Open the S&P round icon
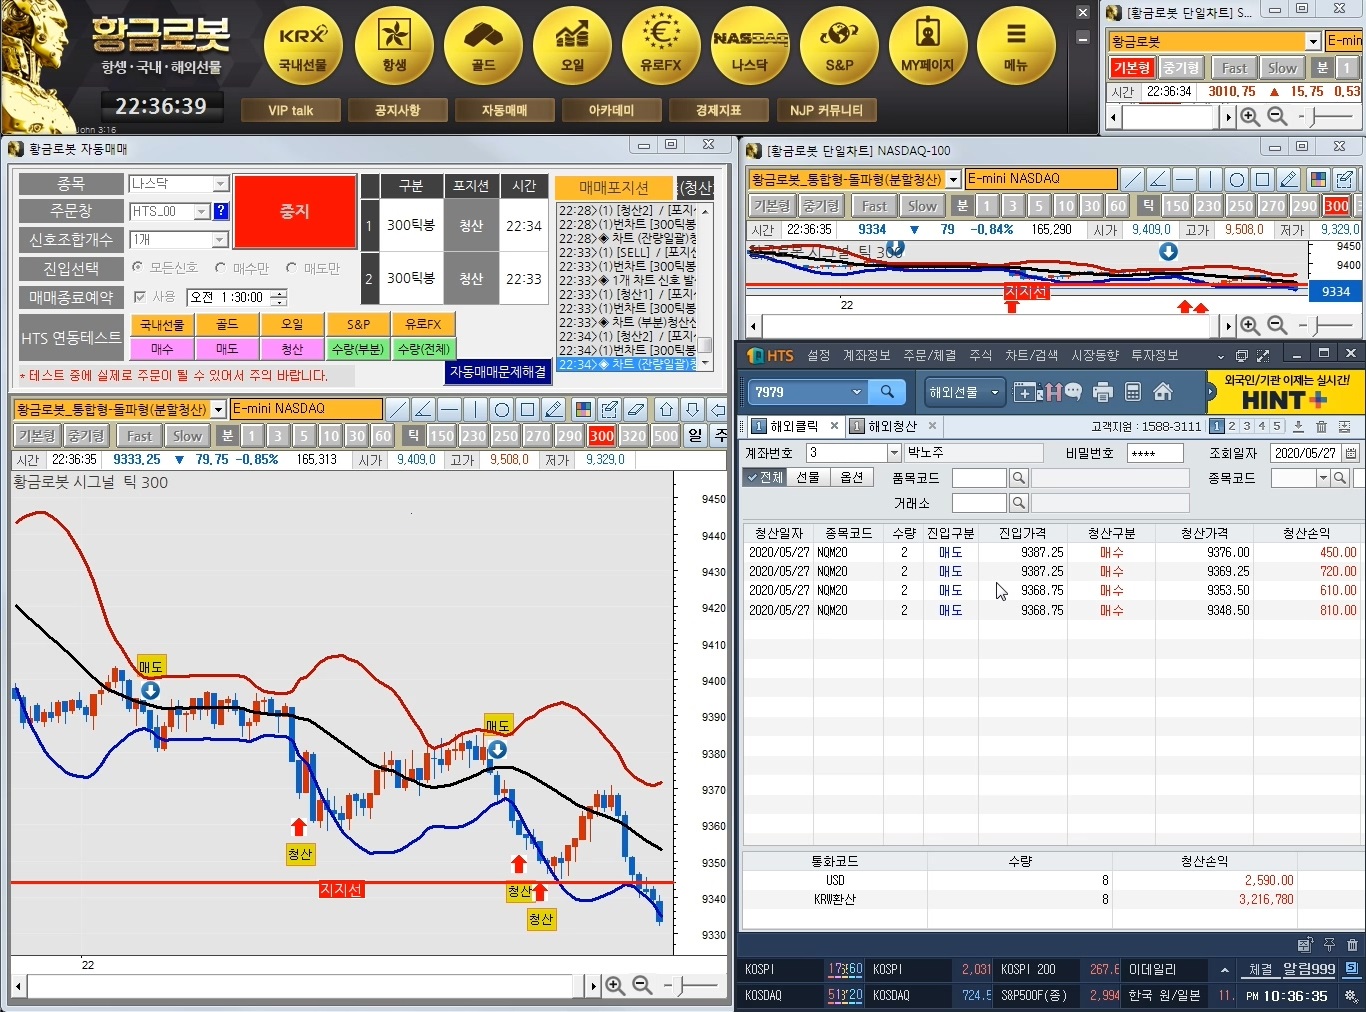 [839, 46]
